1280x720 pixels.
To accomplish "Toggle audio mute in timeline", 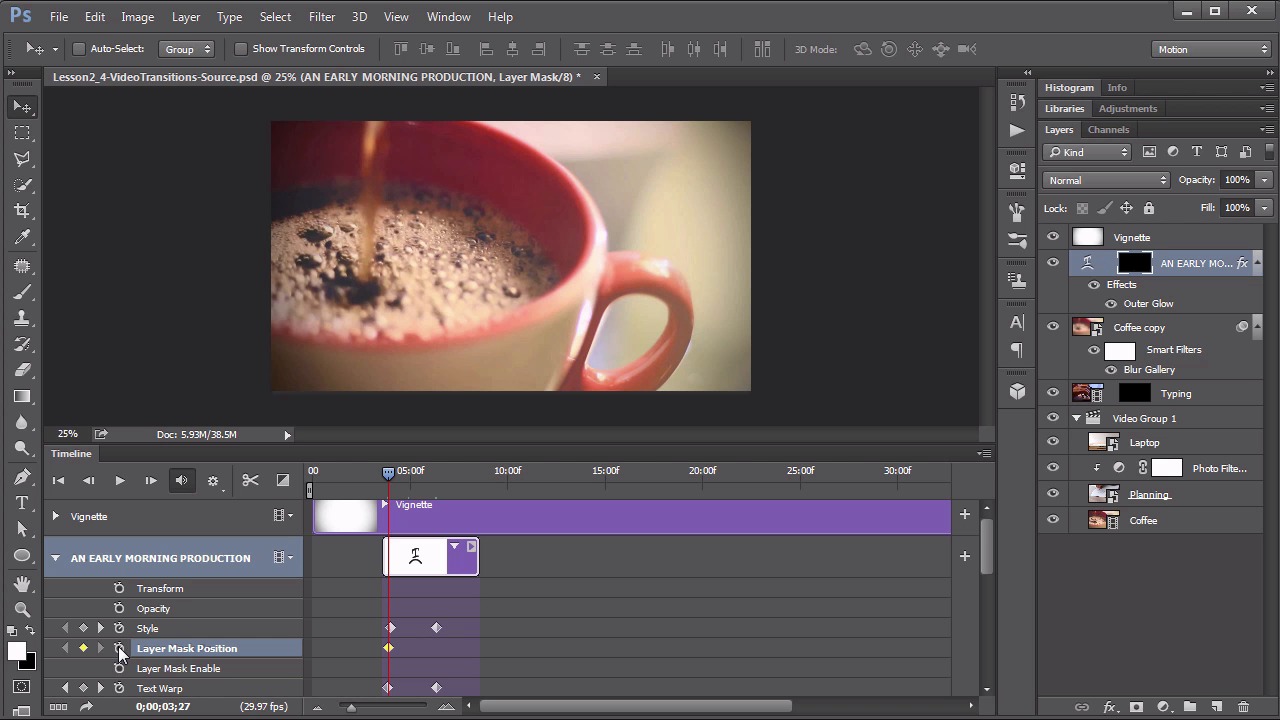I will [181, 481].
